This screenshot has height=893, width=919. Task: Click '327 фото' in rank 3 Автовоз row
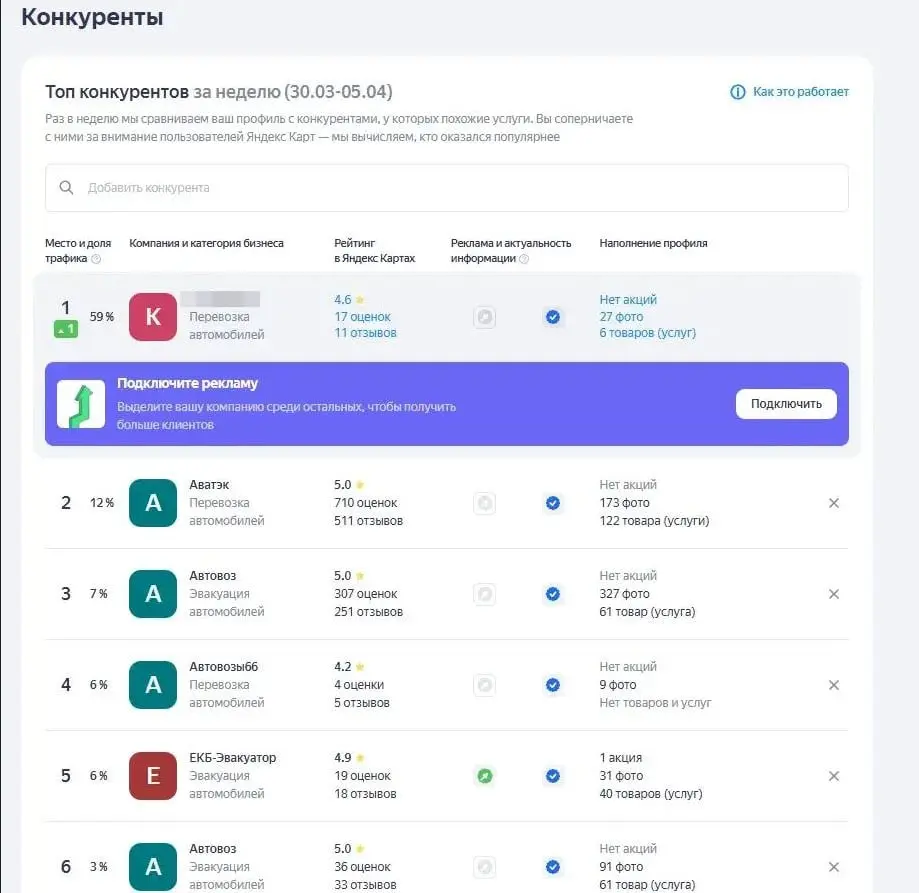(x=624, y=594)
